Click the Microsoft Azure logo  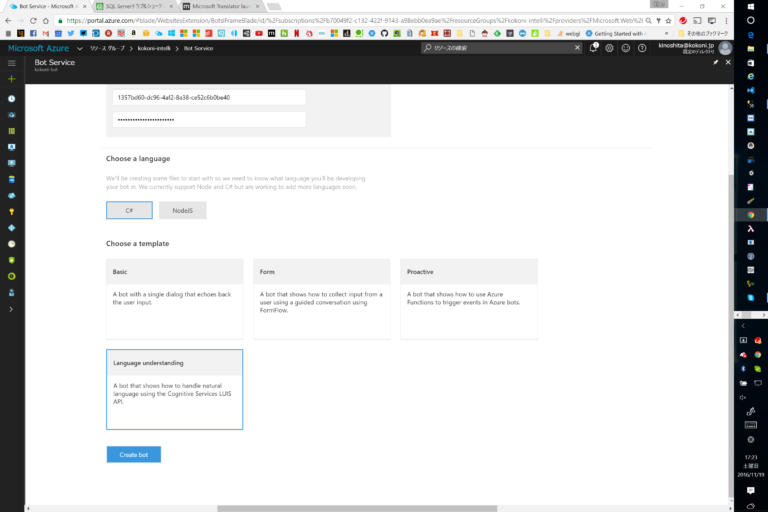pyautogui.click(x=38, y=48)
